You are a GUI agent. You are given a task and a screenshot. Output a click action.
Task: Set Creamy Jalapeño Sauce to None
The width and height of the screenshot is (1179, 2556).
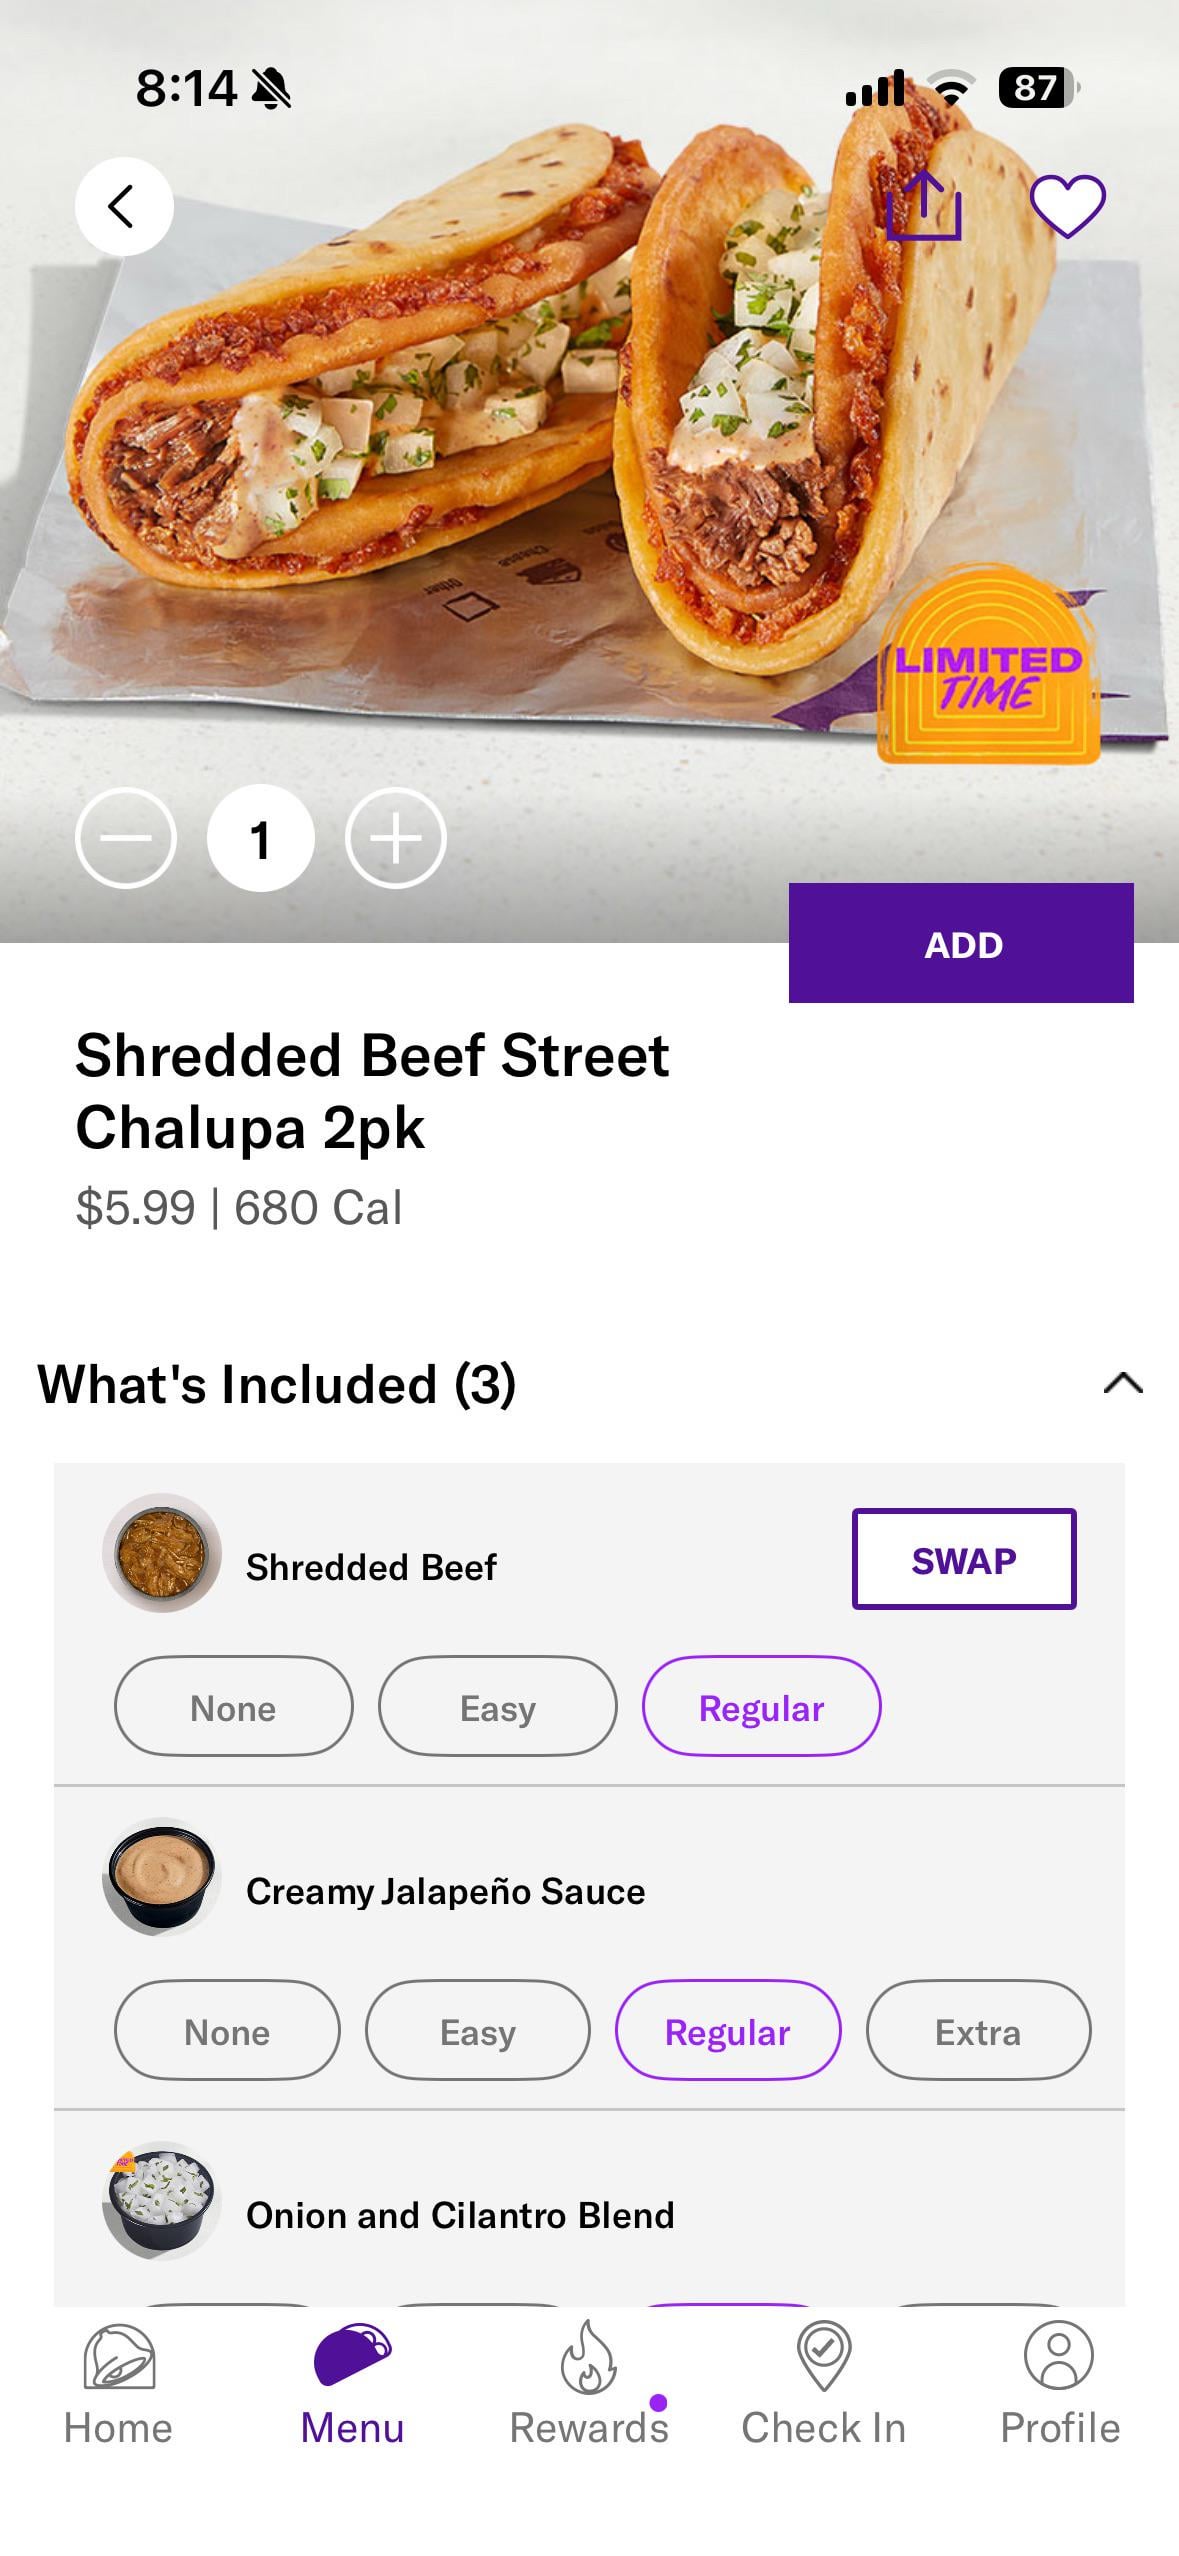227,2031
